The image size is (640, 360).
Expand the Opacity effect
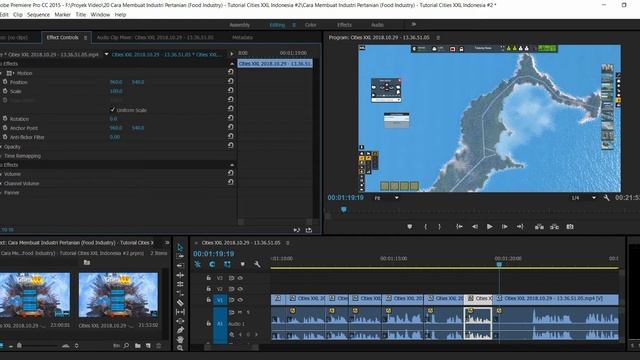tap(1, 147)
